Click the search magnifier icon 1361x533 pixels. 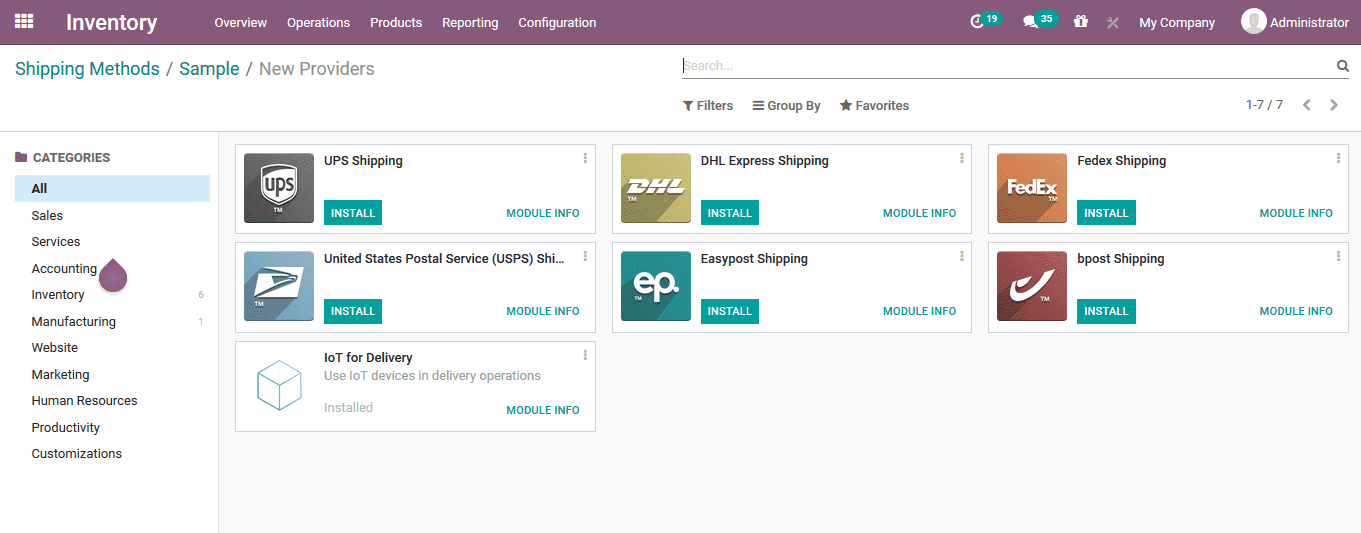click(1343, 66)
